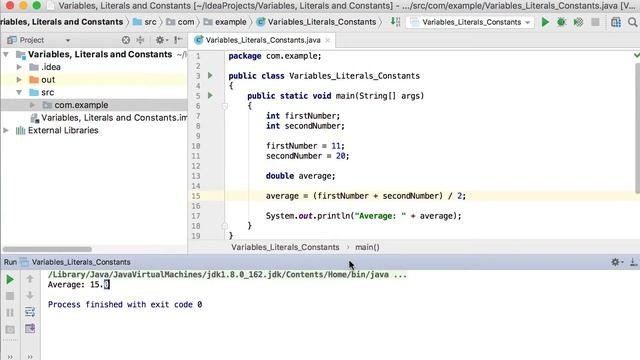Select the out folder in the tree
The height and width of the screenshot is (360, 640).
coord(94,80)
